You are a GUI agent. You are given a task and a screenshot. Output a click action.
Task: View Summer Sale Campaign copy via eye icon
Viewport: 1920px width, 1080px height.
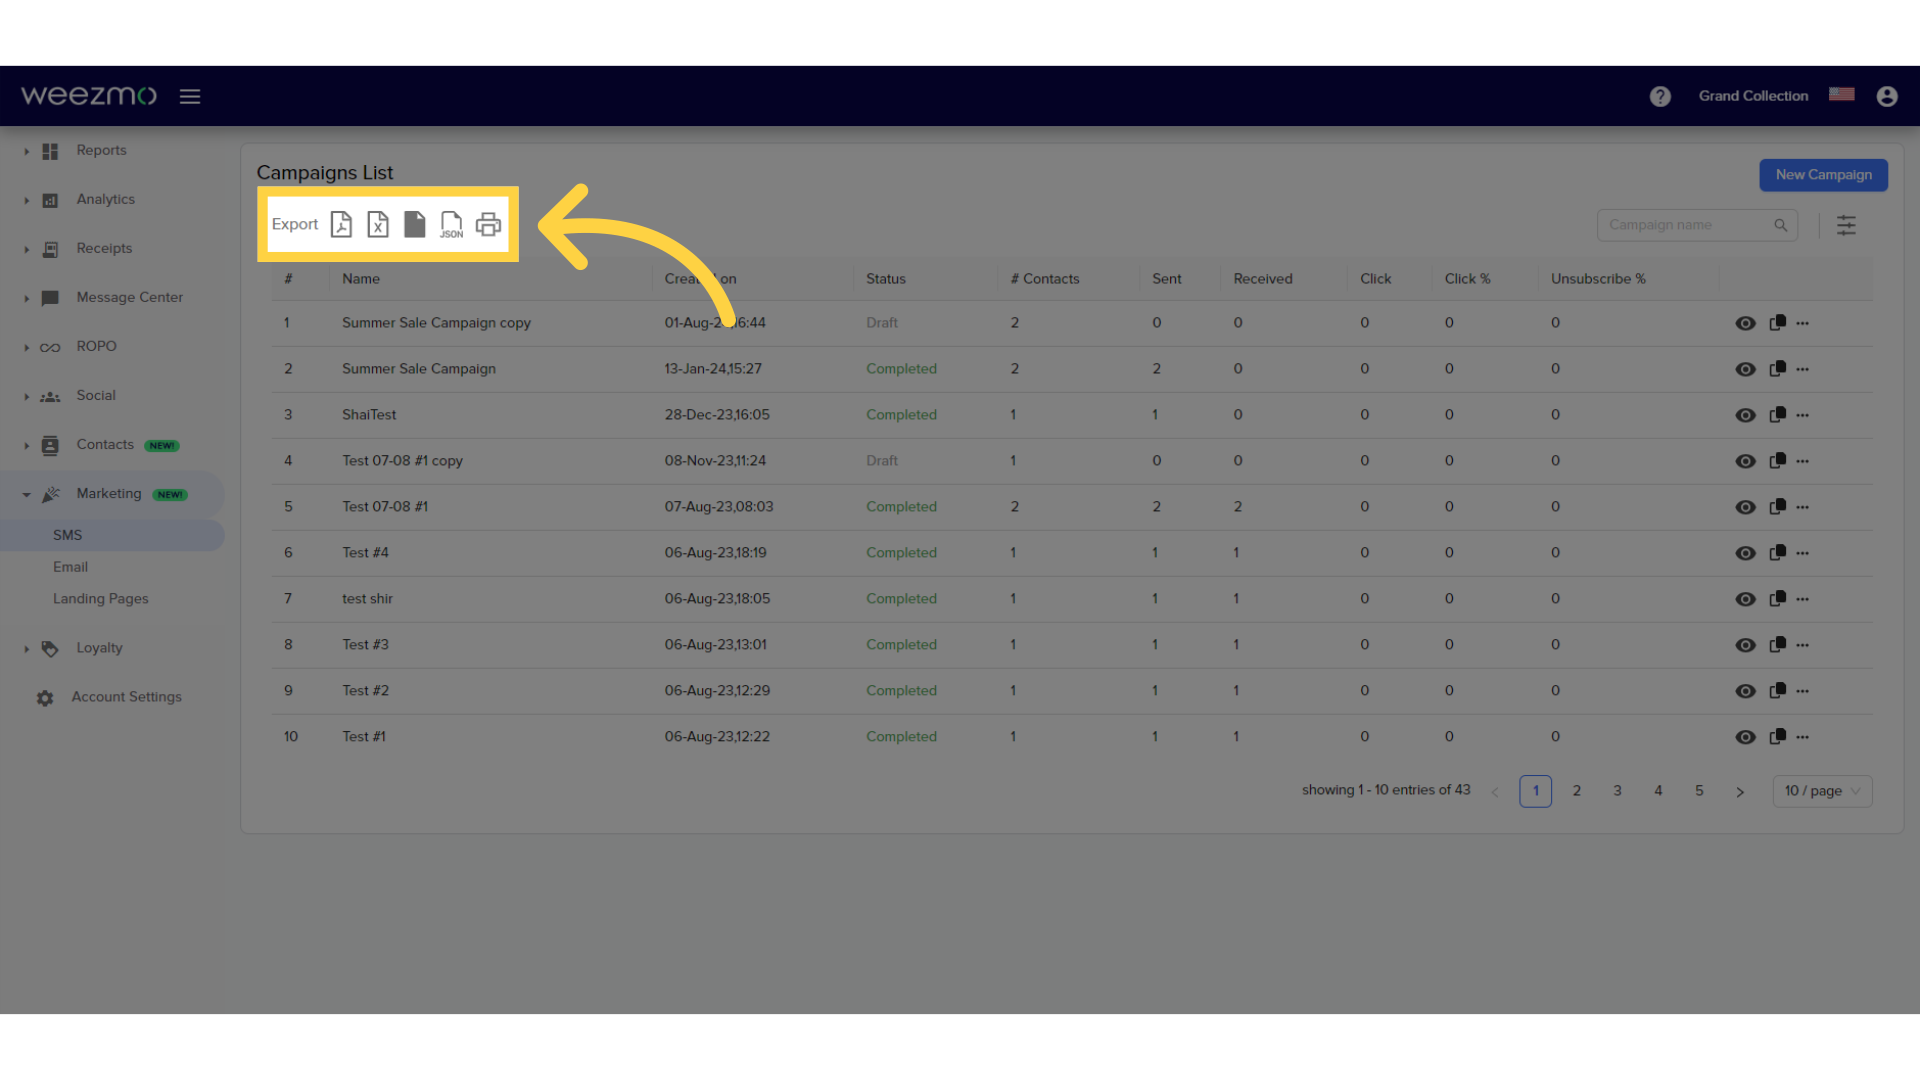click(1745, 323)
